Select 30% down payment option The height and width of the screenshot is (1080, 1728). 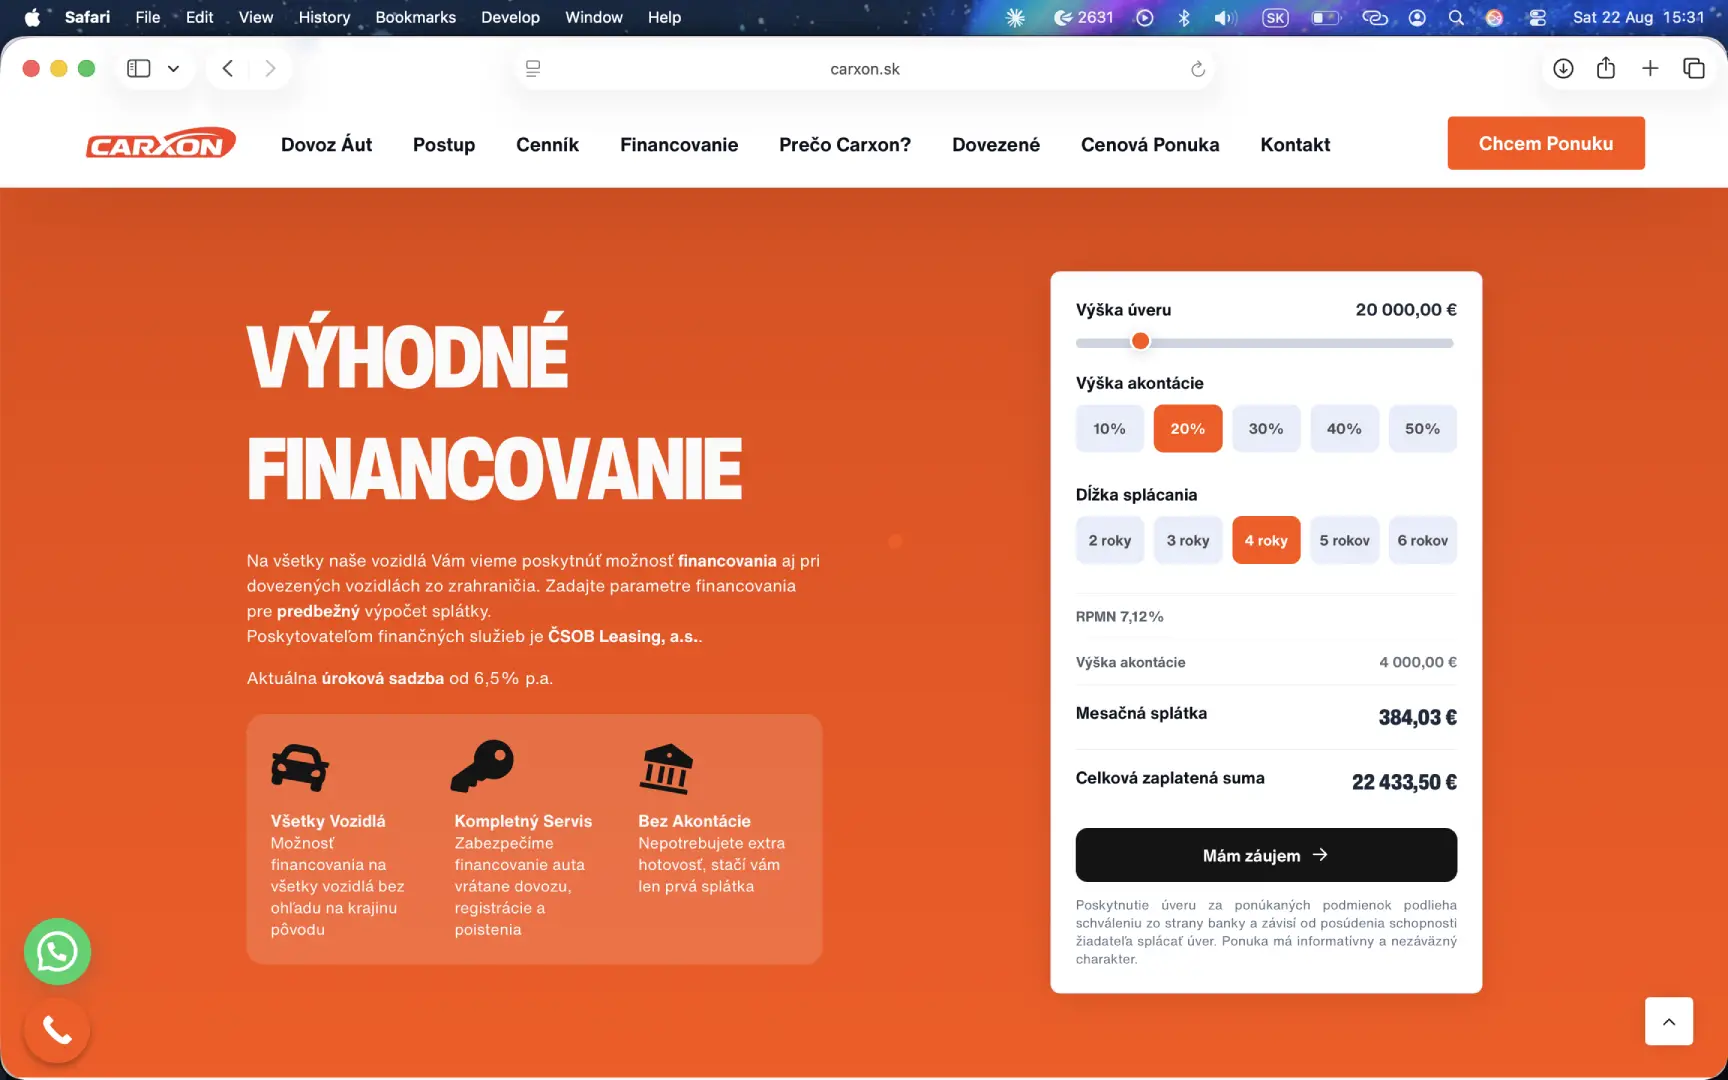1266,428
